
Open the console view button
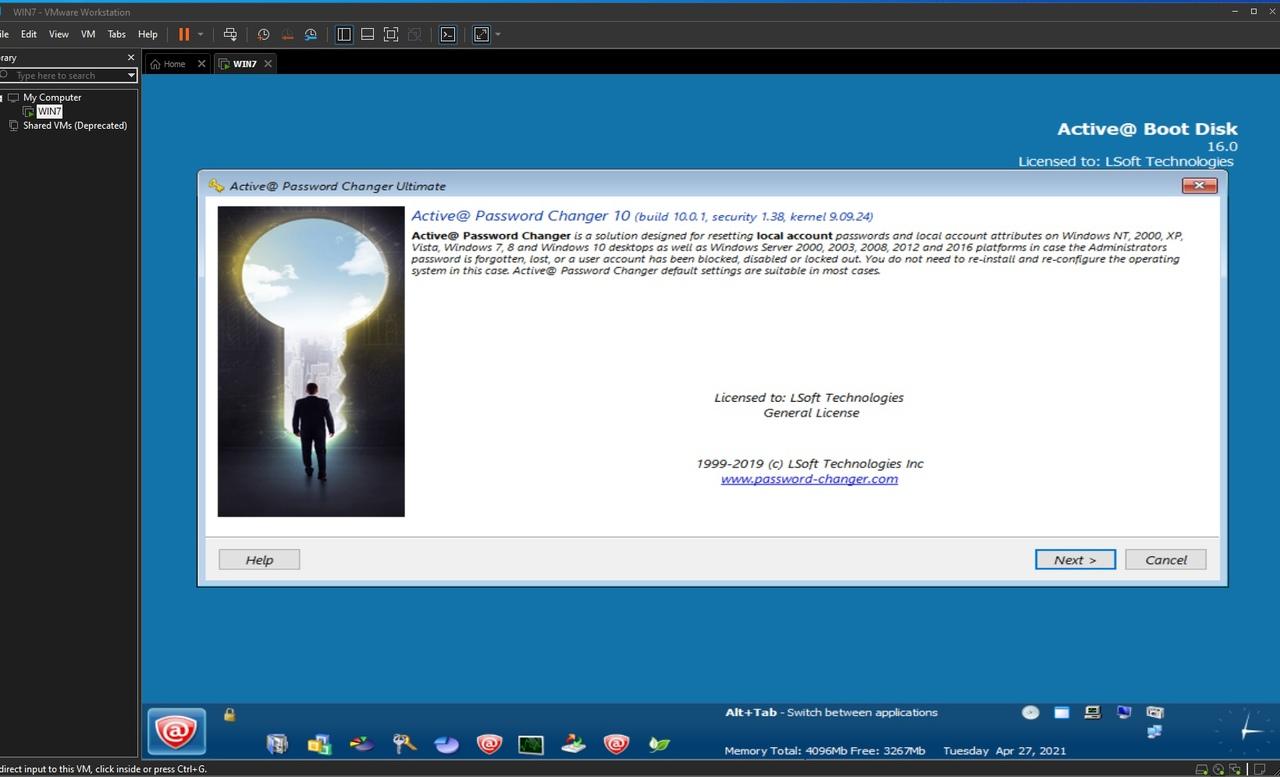448,34
